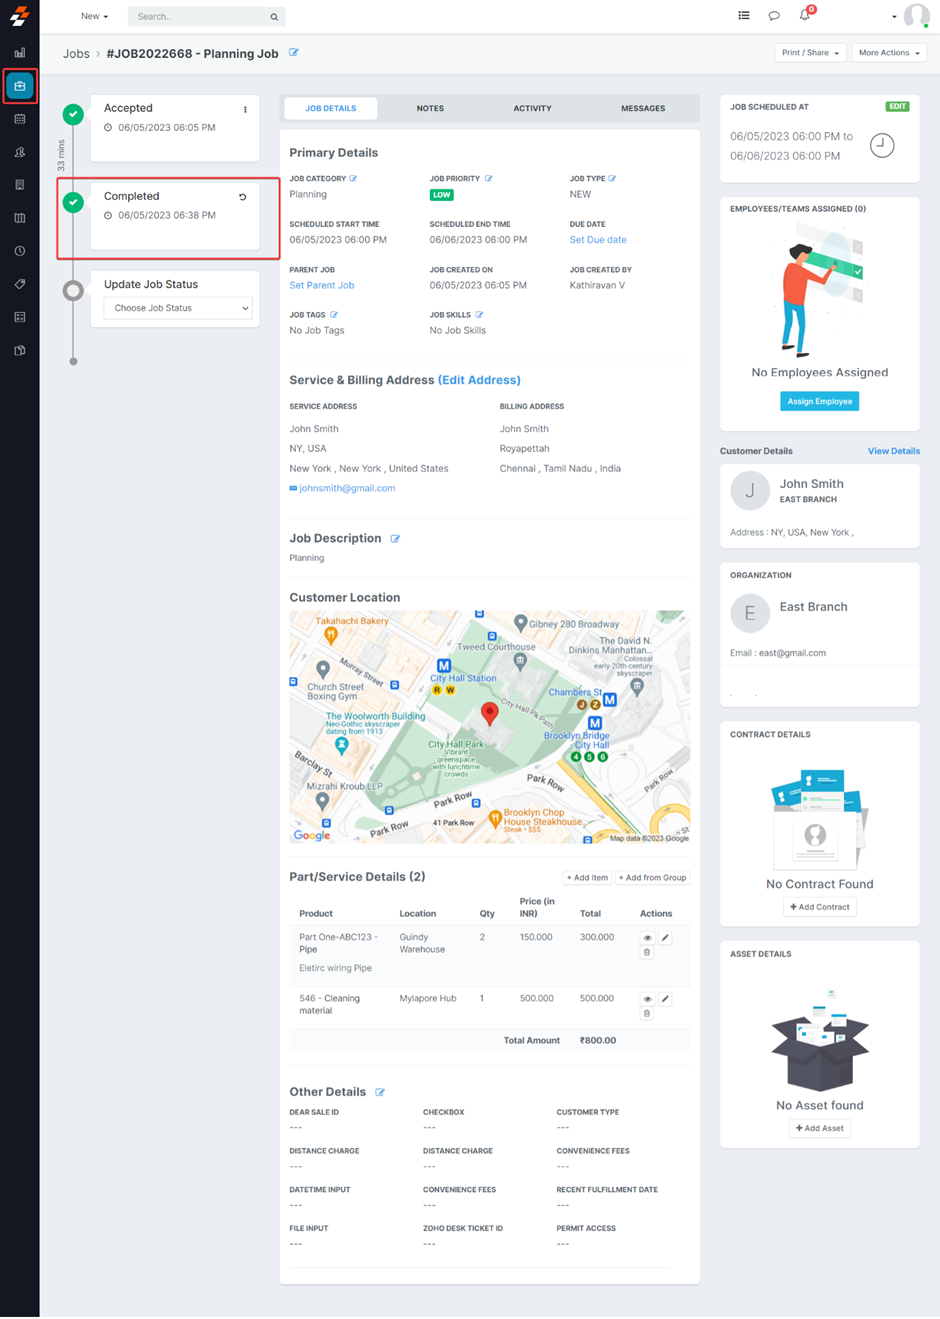Open the Choose Job Status dropdown

pos(178,308)
